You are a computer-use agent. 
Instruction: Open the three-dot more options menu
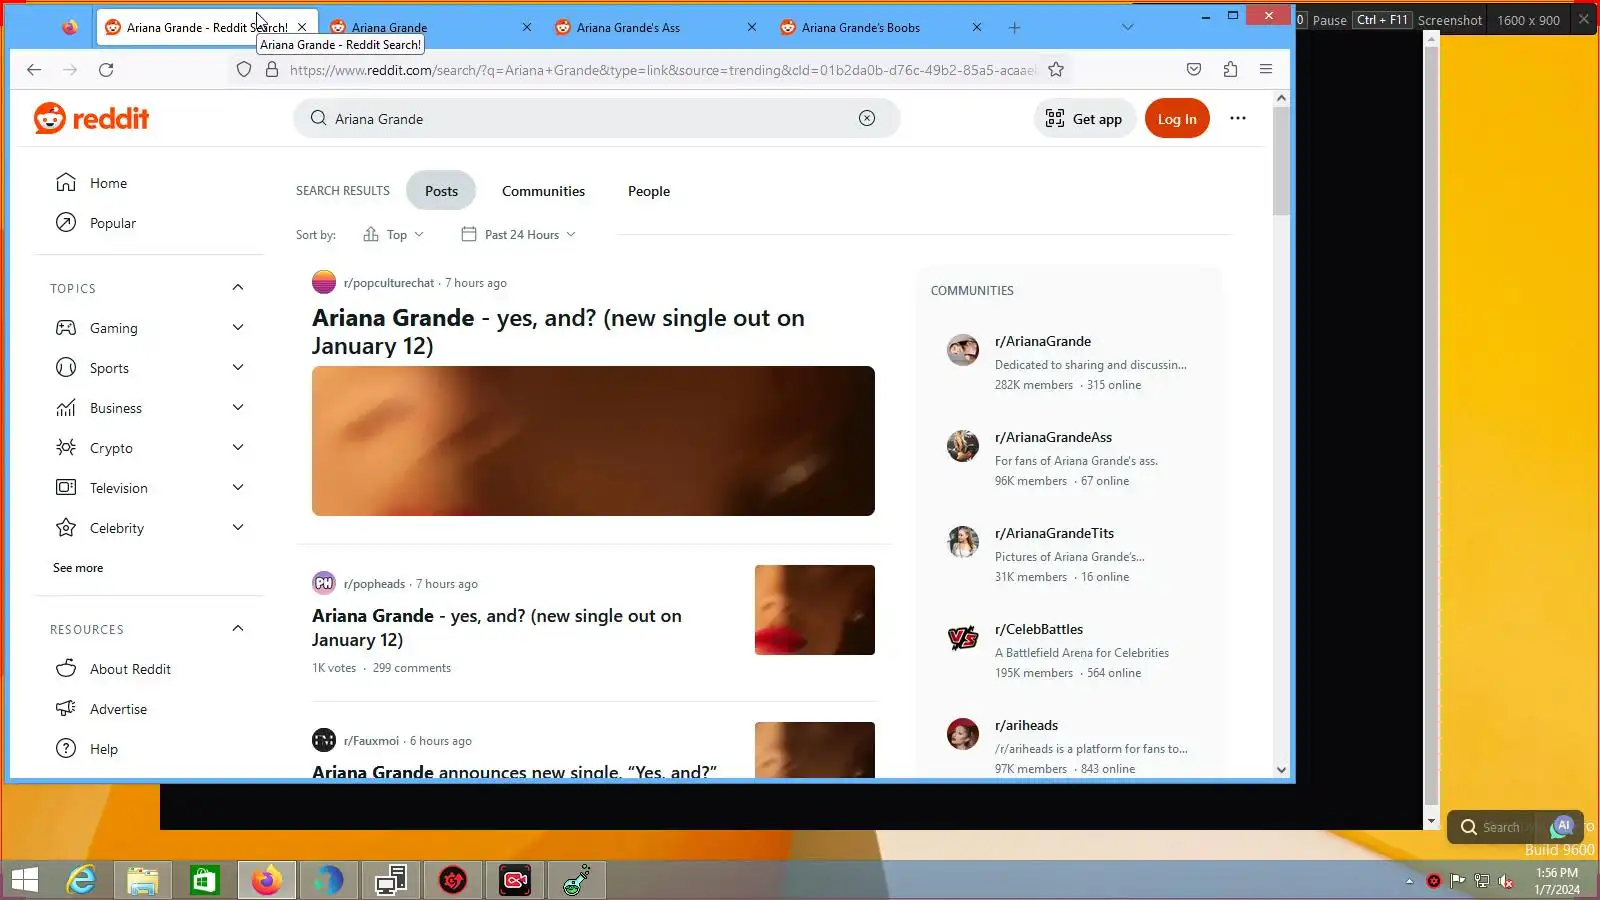tap(1238, 118)
